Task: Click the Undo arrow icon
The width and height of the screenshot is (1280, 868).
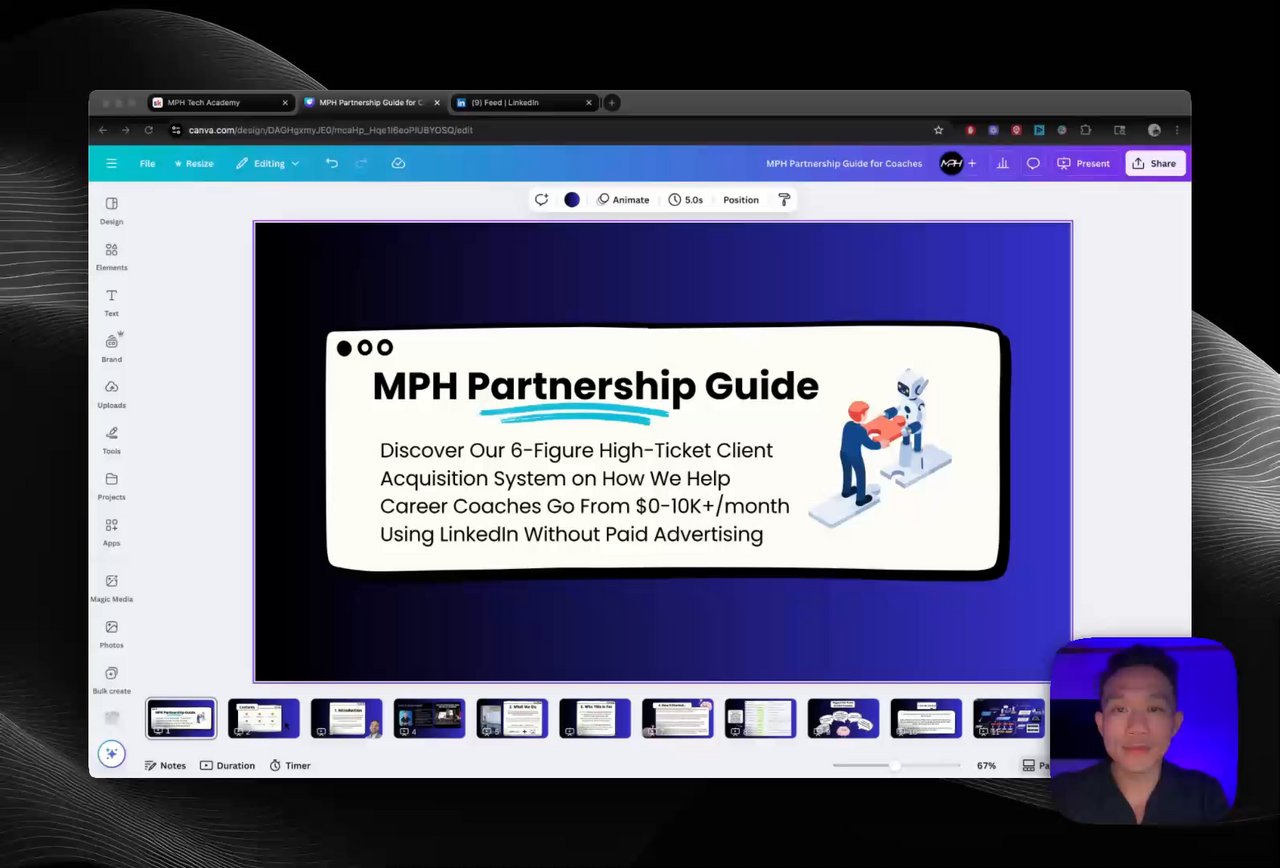Action: click(332, 163)
